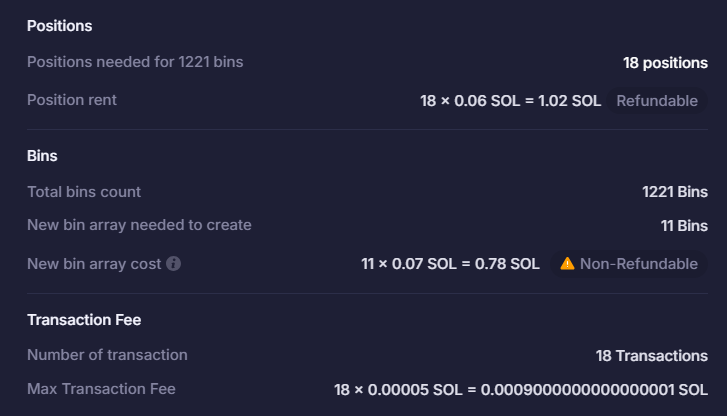
Task: Click the orange warning triangle icon
Action: [567, 264]
